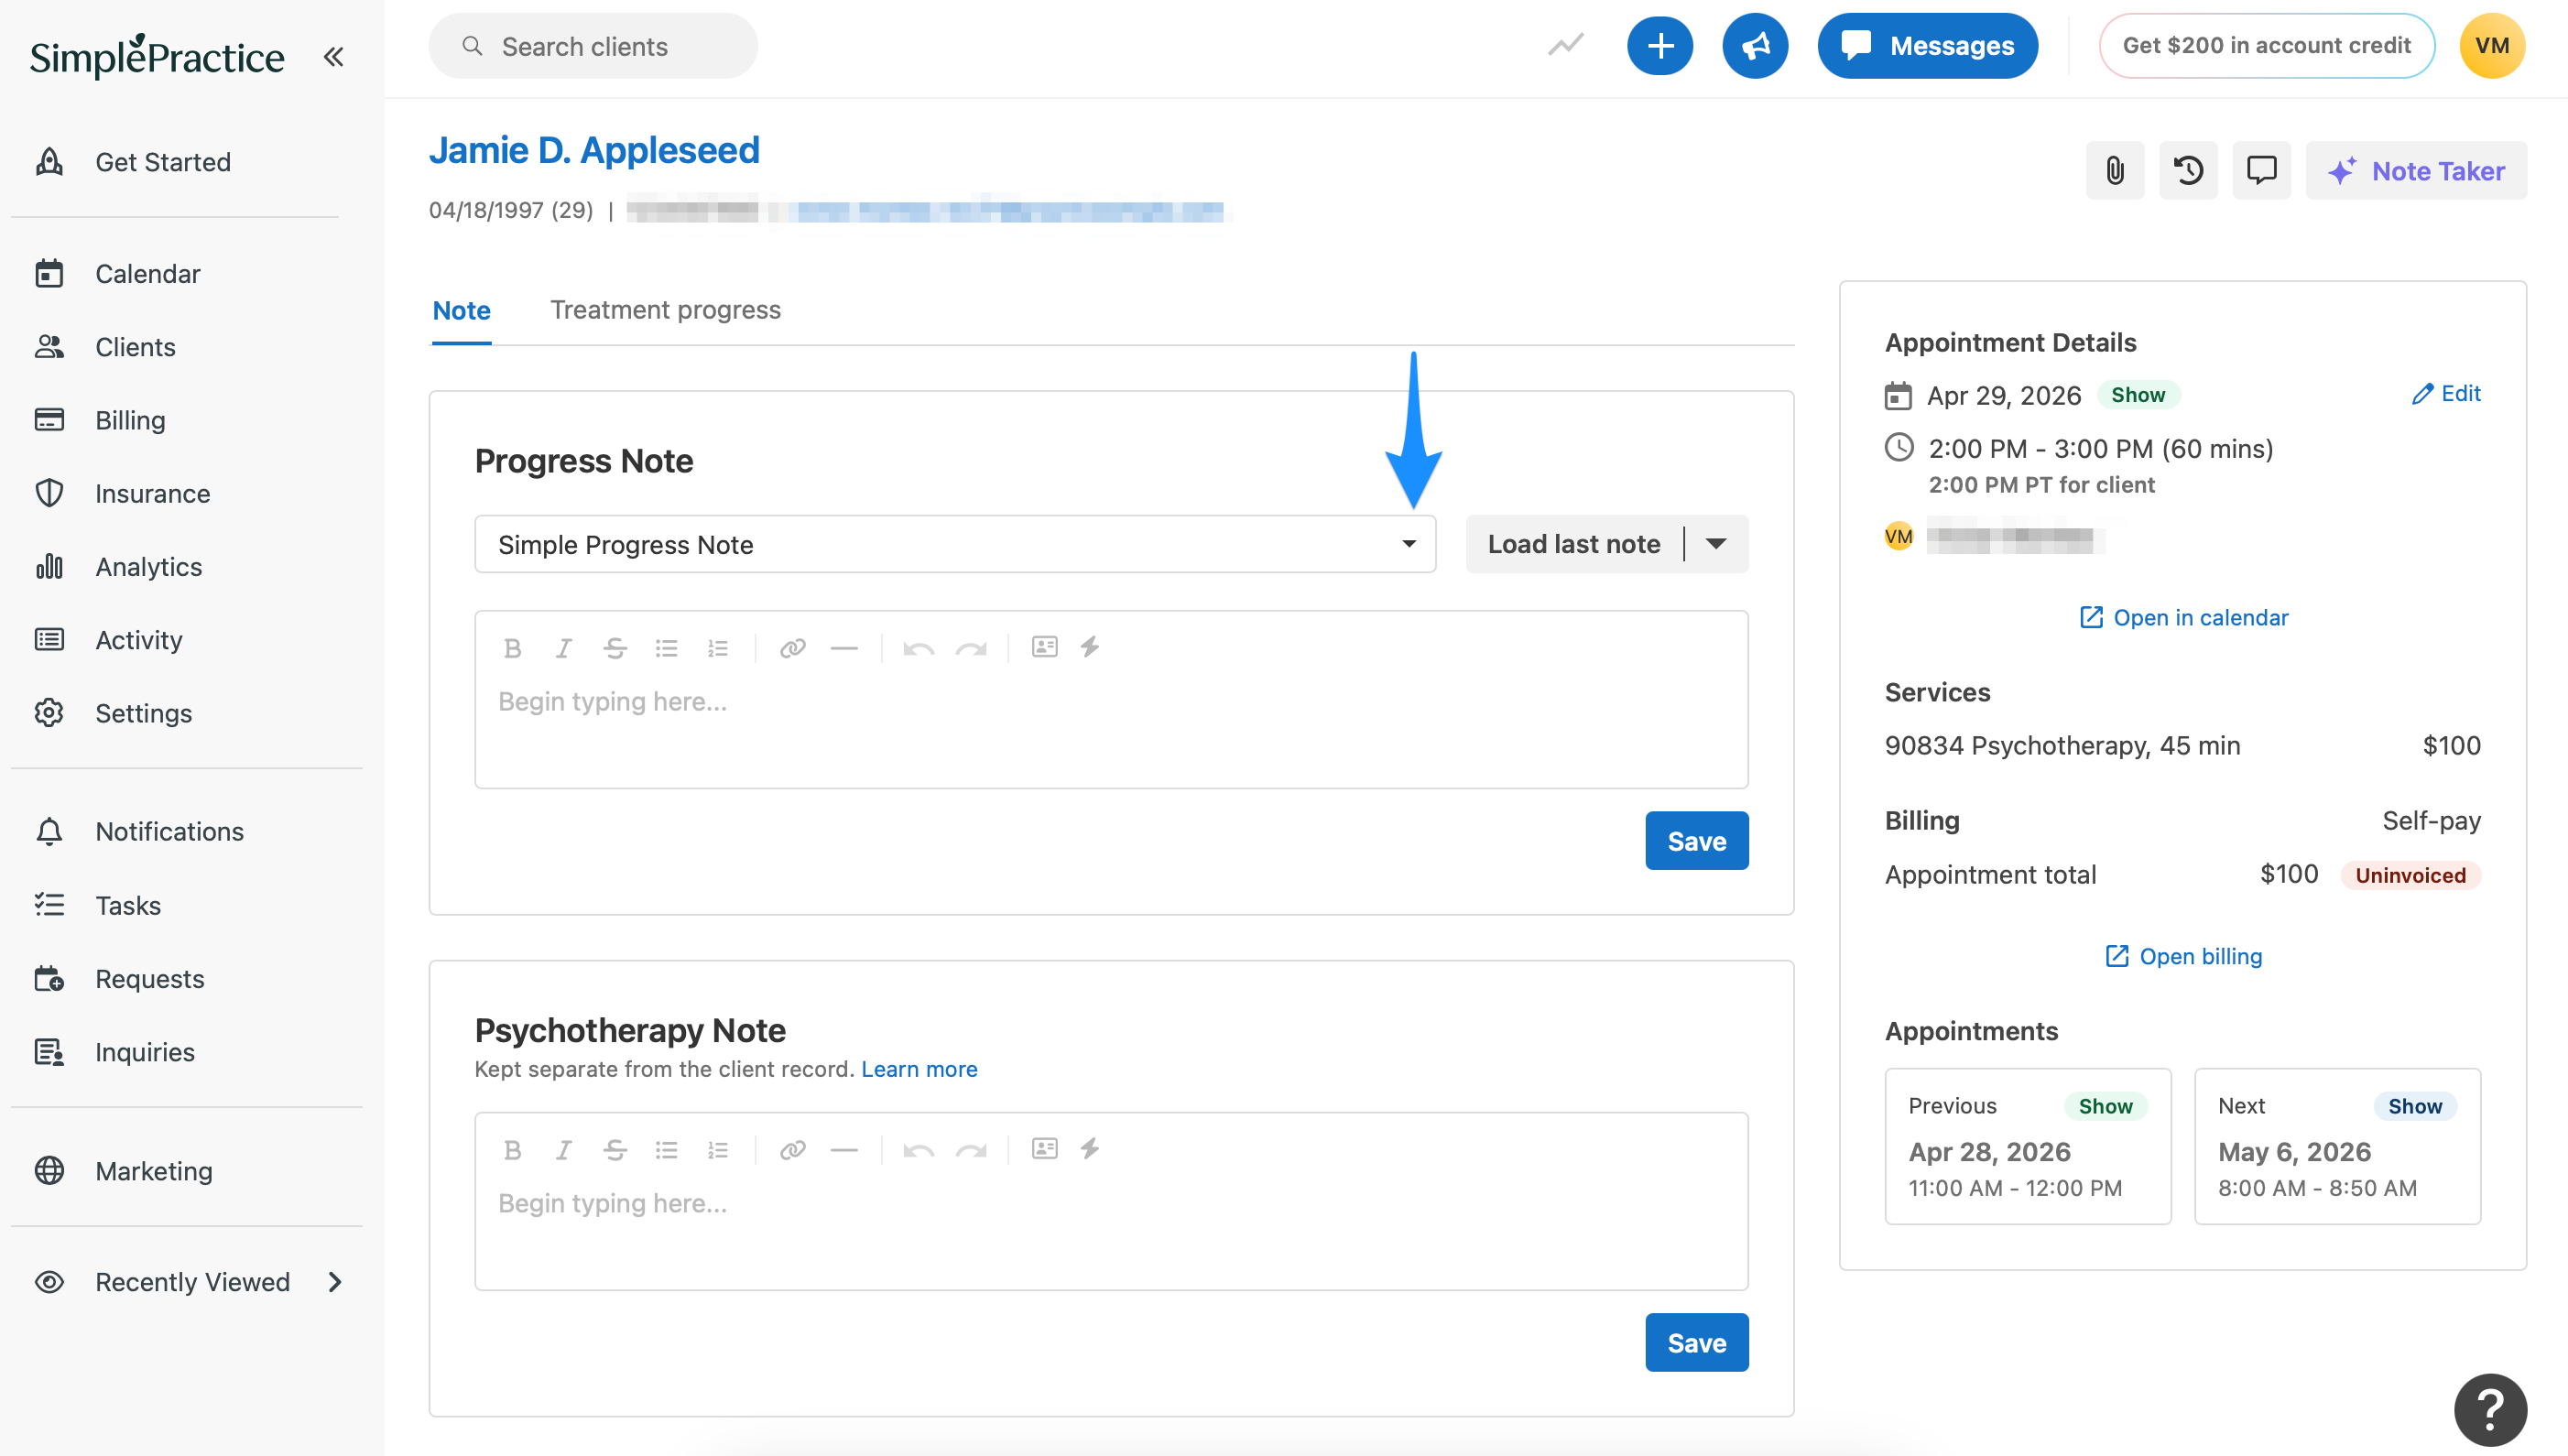Screen dimensions: 2568x1456
Task: Toggle italic in Progress Note editor
Action: pyautogui.click(x=564, y=648)
